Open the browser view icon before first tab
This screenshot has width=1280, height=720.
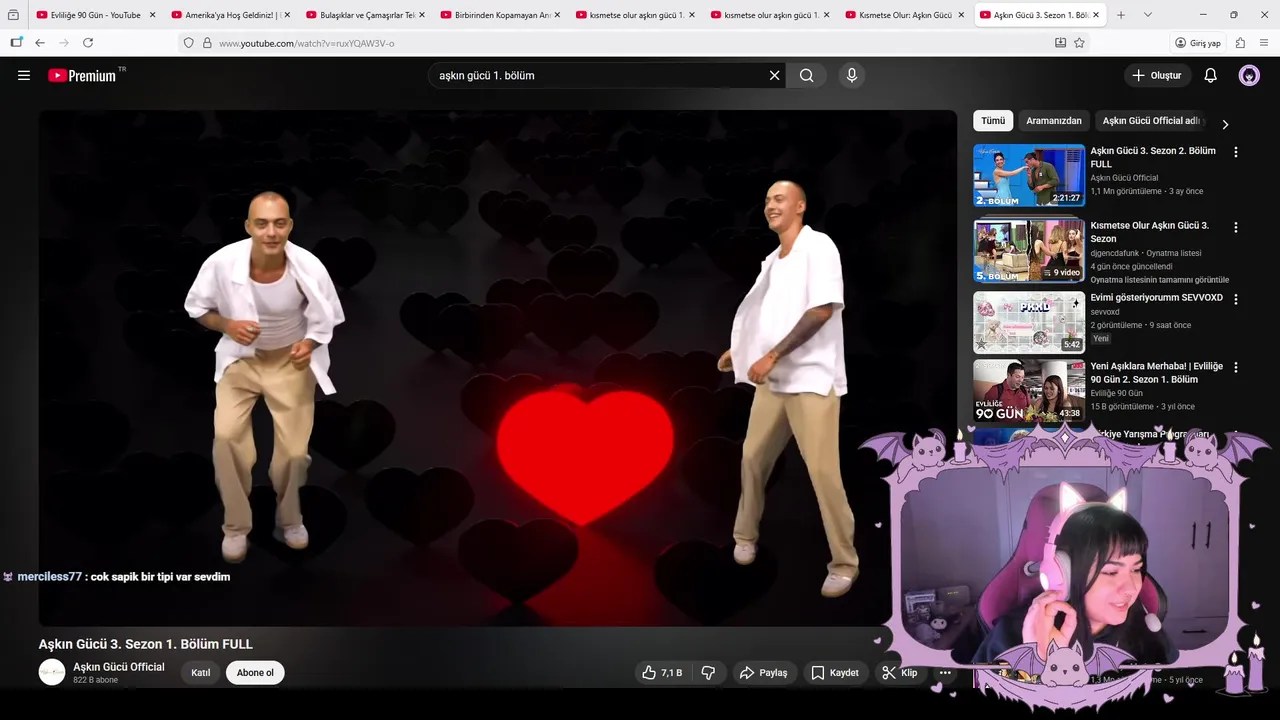pyautogui.click(x=13, y=15)
